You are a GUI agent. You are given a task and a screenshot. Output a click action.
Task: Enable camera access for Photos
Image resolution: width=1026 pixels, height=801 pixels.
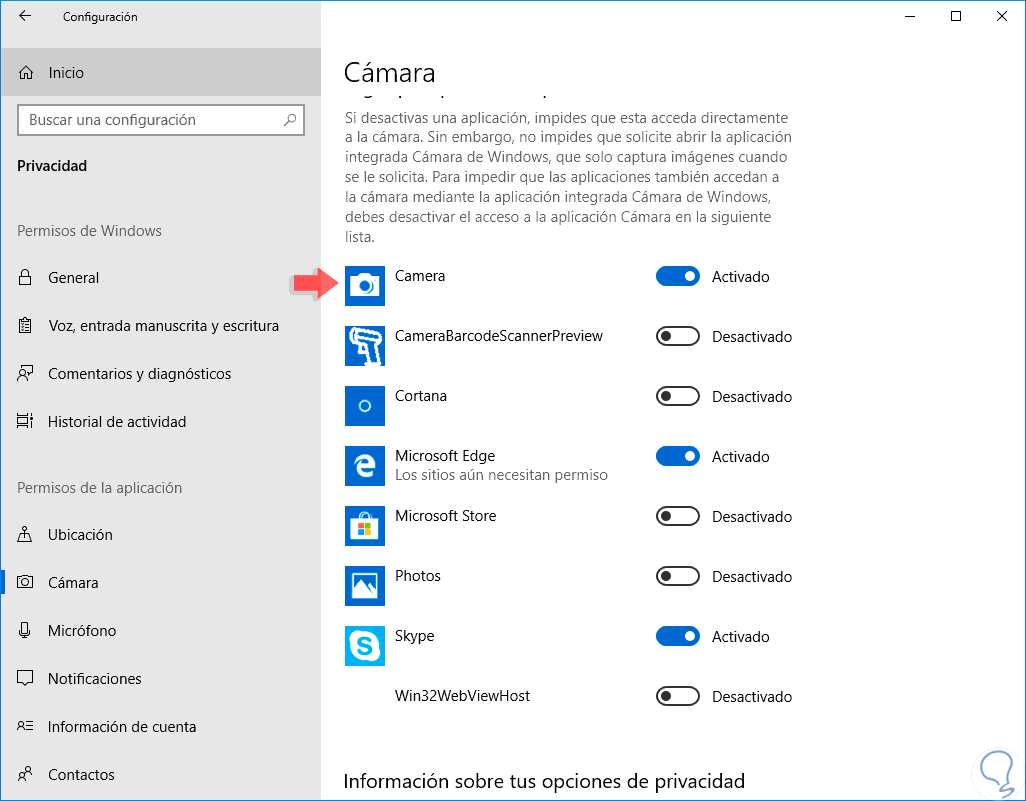tap(677, 577)
